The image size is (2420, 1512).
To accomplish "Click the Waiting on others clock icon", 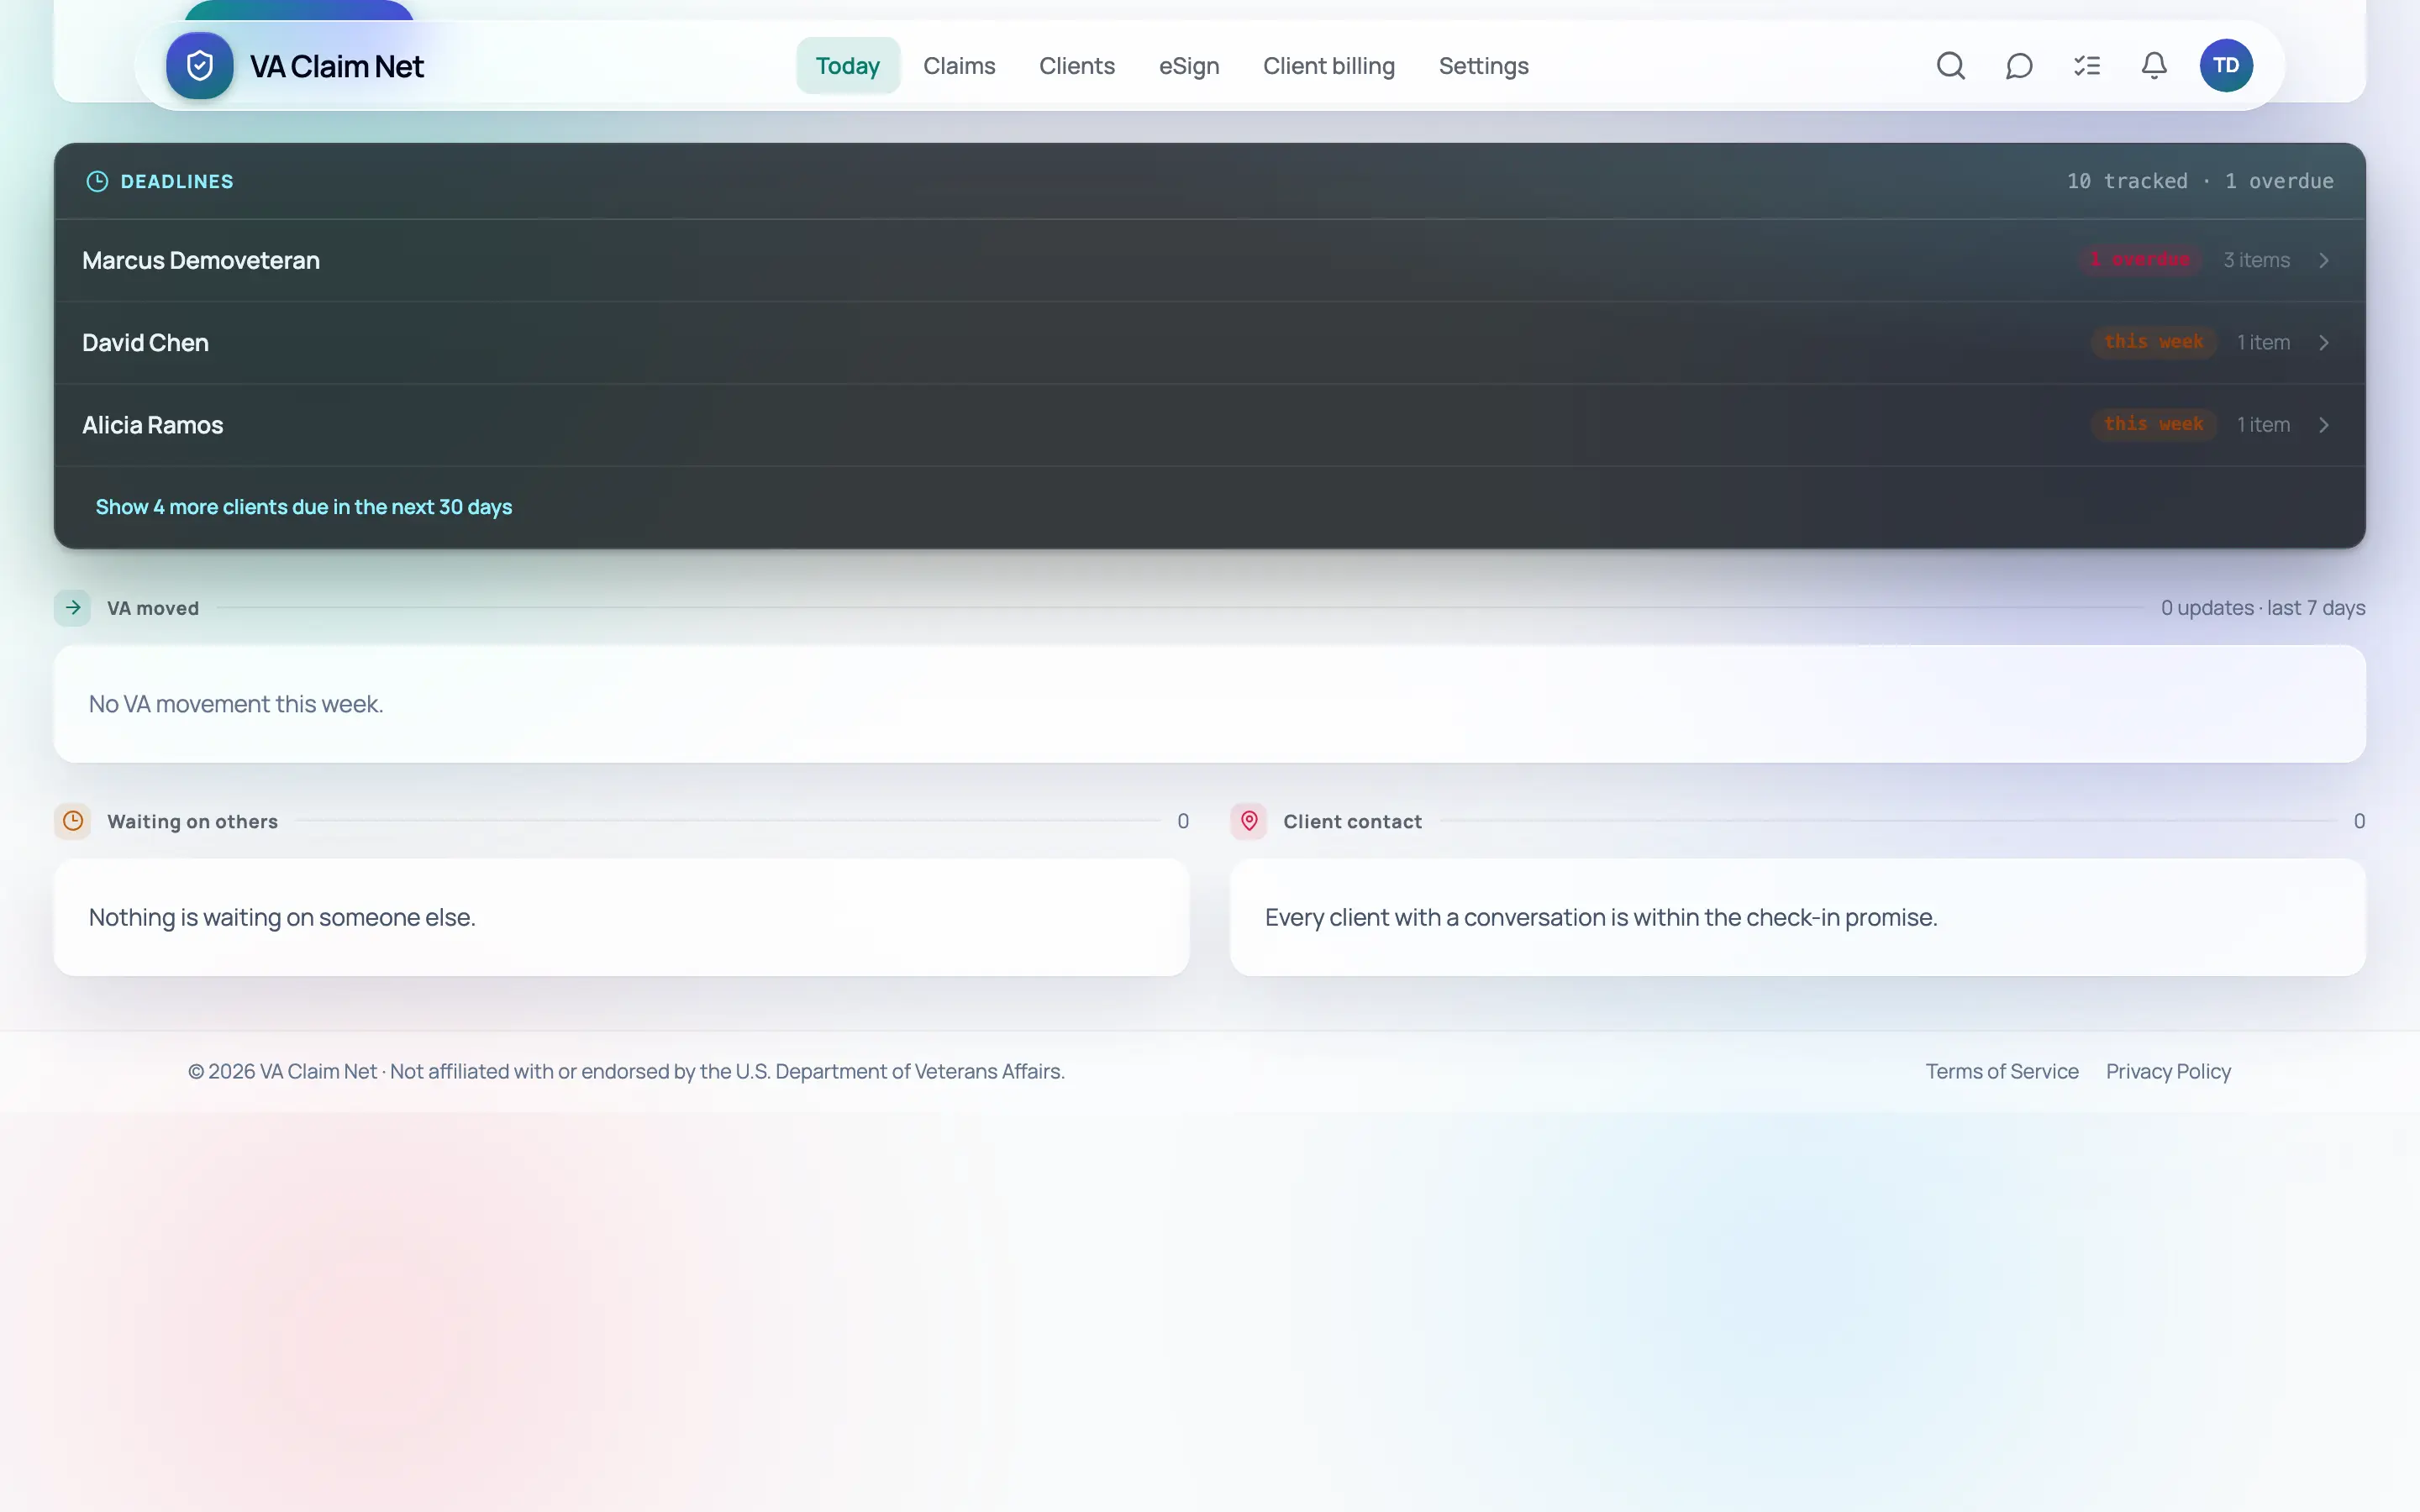I will point(73,821).
